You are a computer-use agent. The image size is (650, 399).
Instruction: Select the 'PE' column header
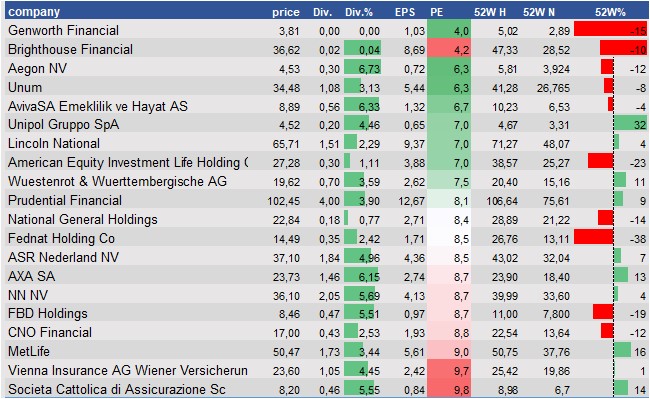(x=437, y=12)
